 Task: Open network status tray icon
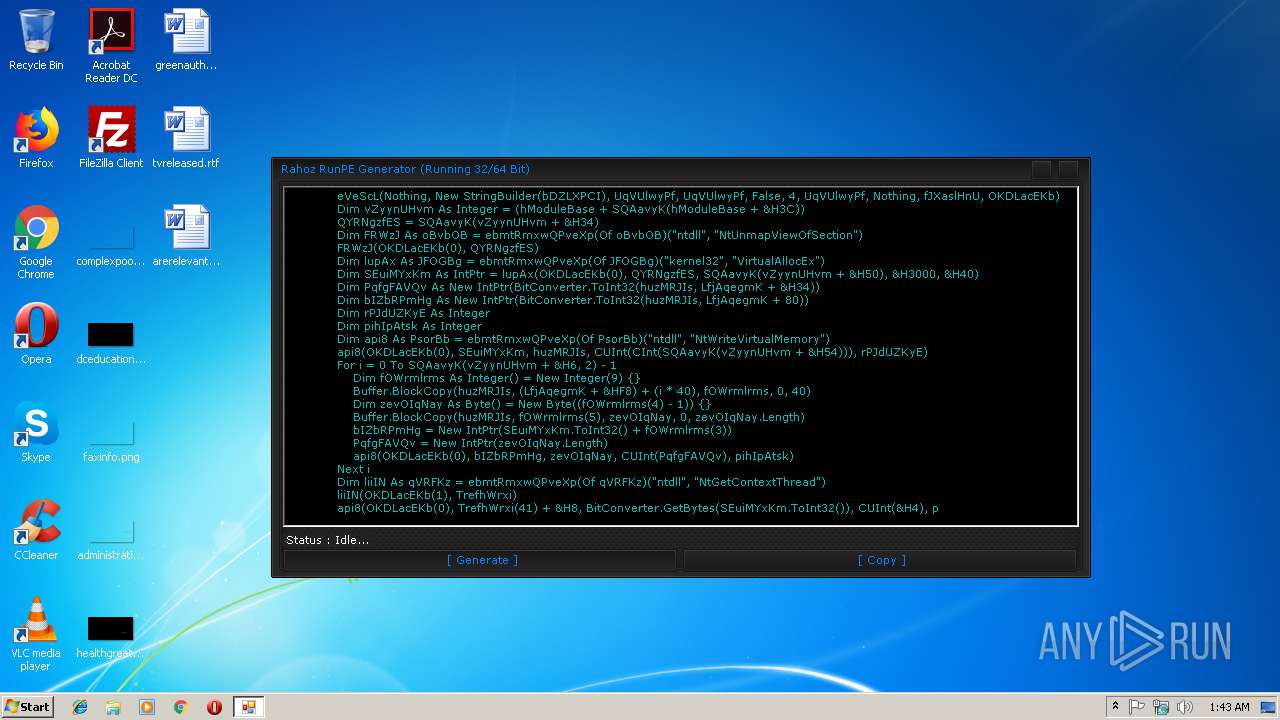[1161, 707]
